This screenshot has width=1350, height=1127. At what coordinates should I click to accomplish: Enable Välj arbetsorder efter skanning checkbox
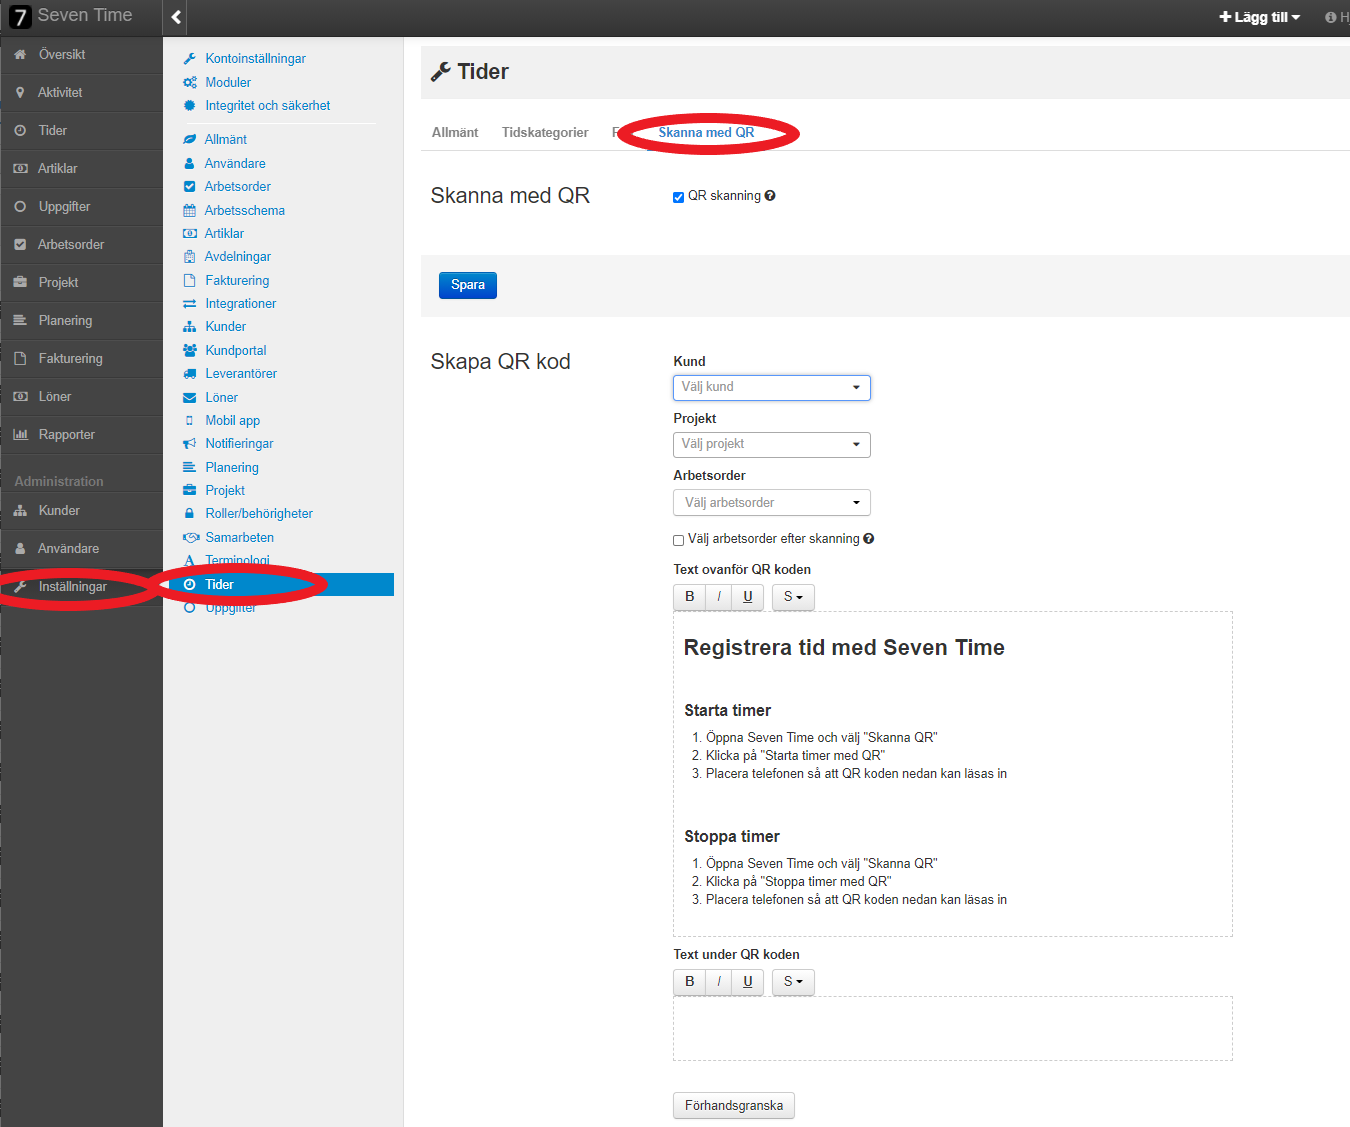pyautogui.click(x=679, y=540)
